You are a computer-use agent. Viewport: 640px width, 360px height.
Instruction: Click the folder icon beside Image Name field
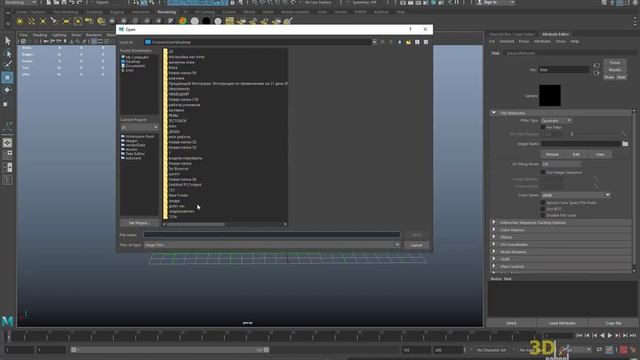coord(625,144)
